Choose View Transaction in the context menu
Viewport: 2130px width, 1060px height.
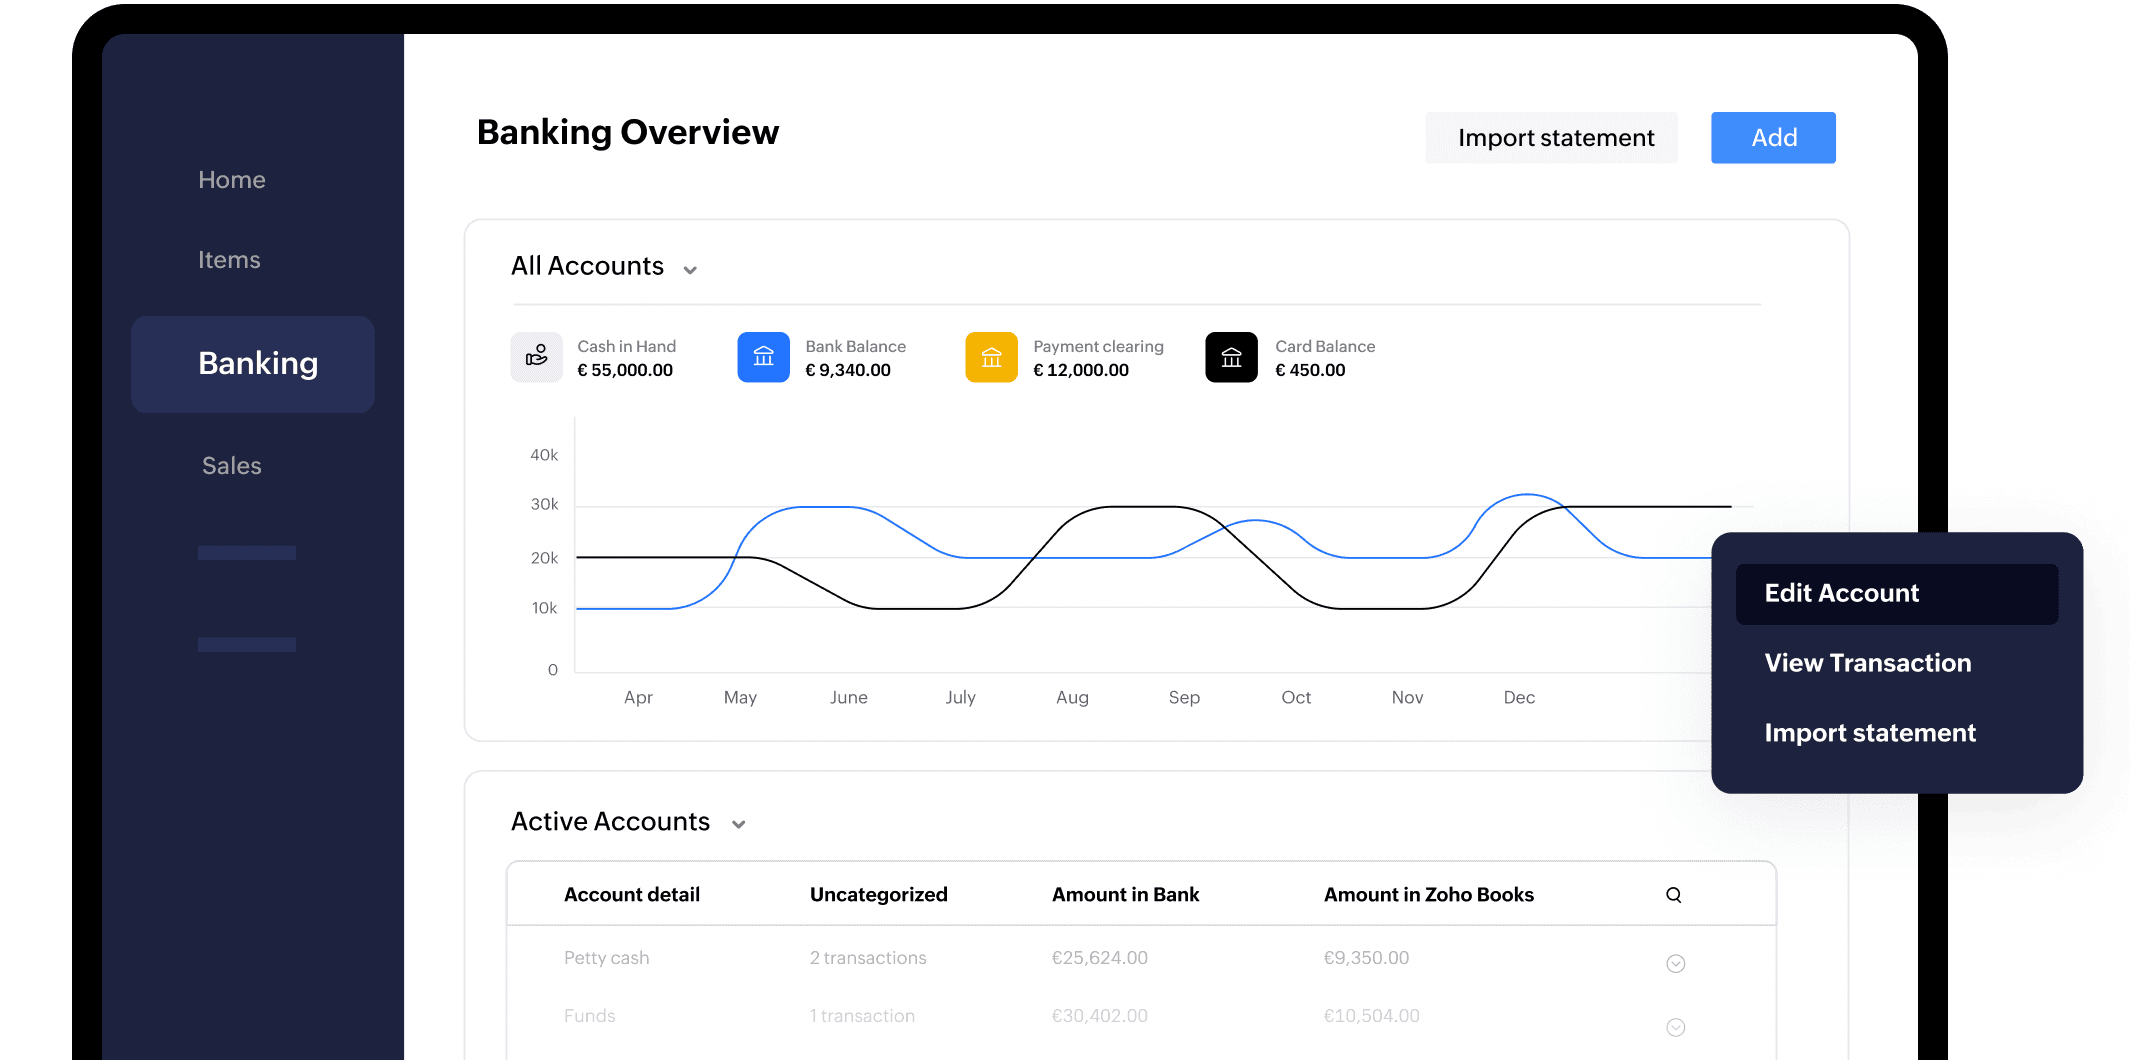[x=1868, y=663]
